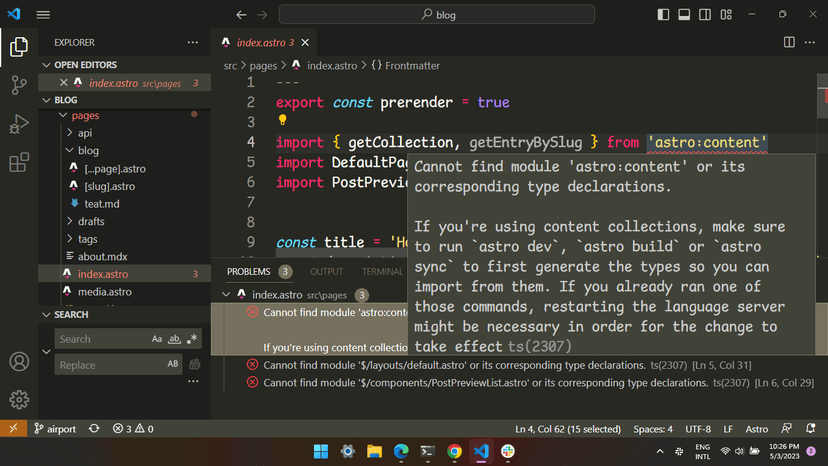Click the Accounts icon in activity bar
The height and width of the screenshot is (466, 828).
click(x=18, y=362)
